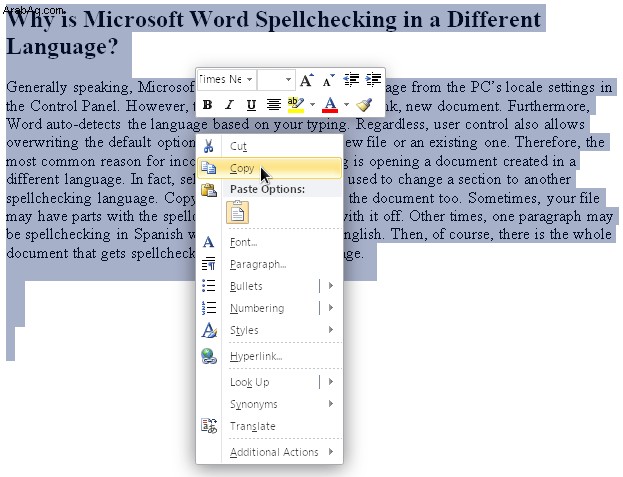Open font color dropdown arrow
The image size is (623, 477).
346,105
